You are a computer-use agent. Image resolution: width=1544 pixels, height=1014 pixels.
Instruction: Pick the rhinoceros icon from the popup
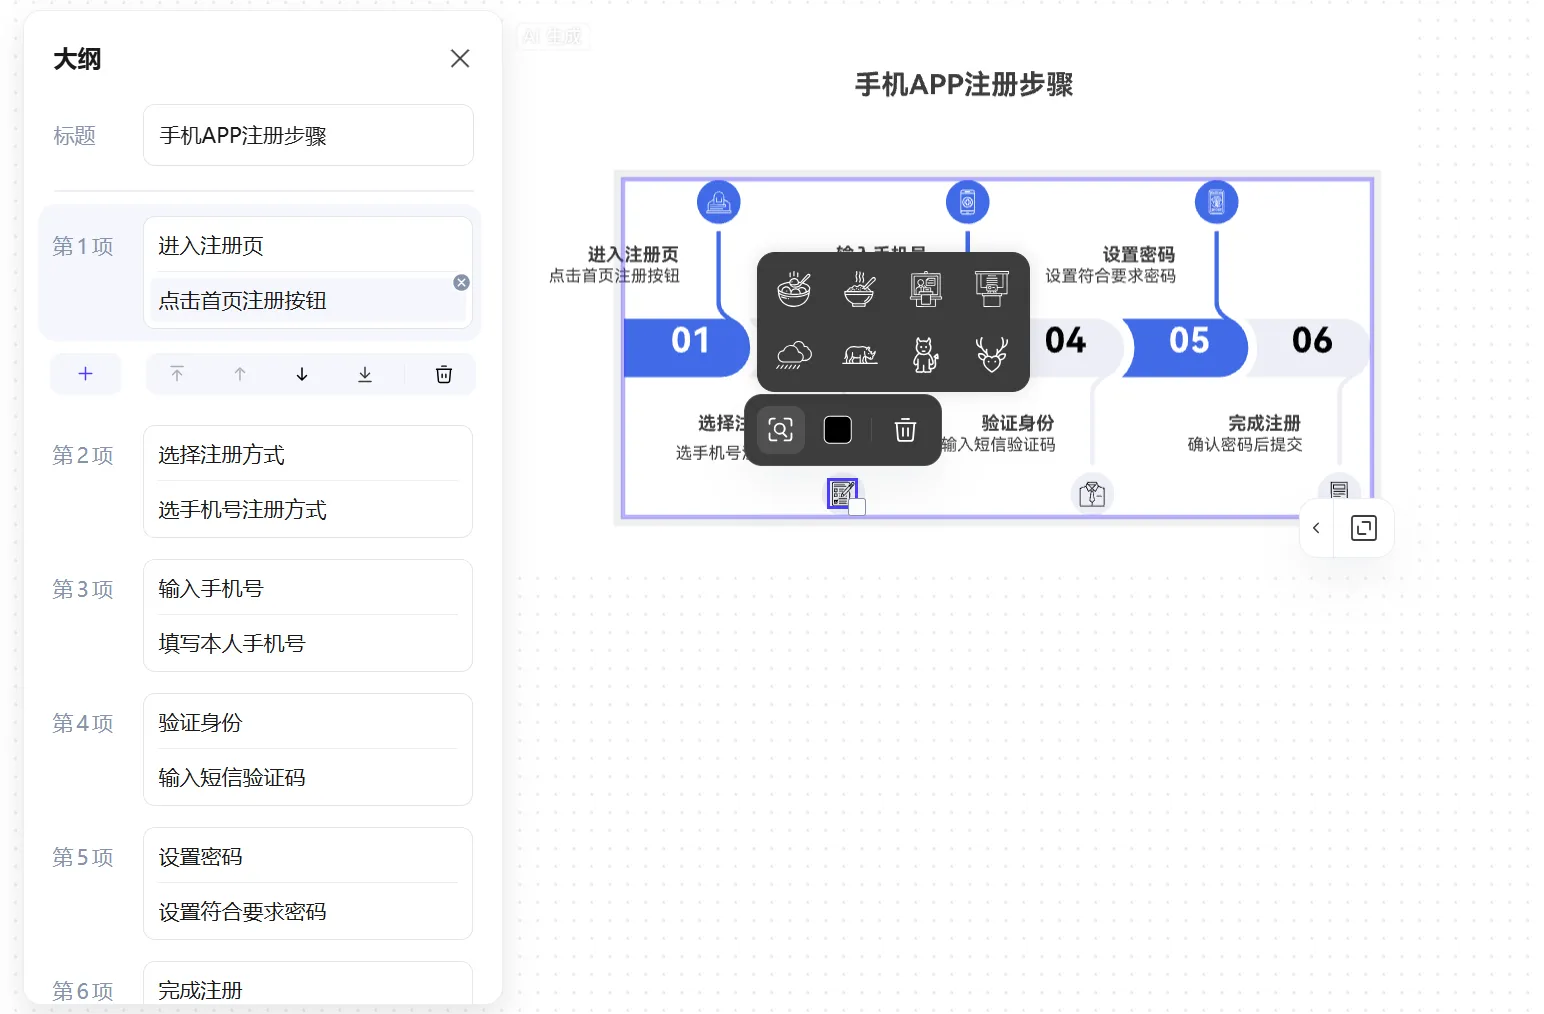click(x=859, y=354)
